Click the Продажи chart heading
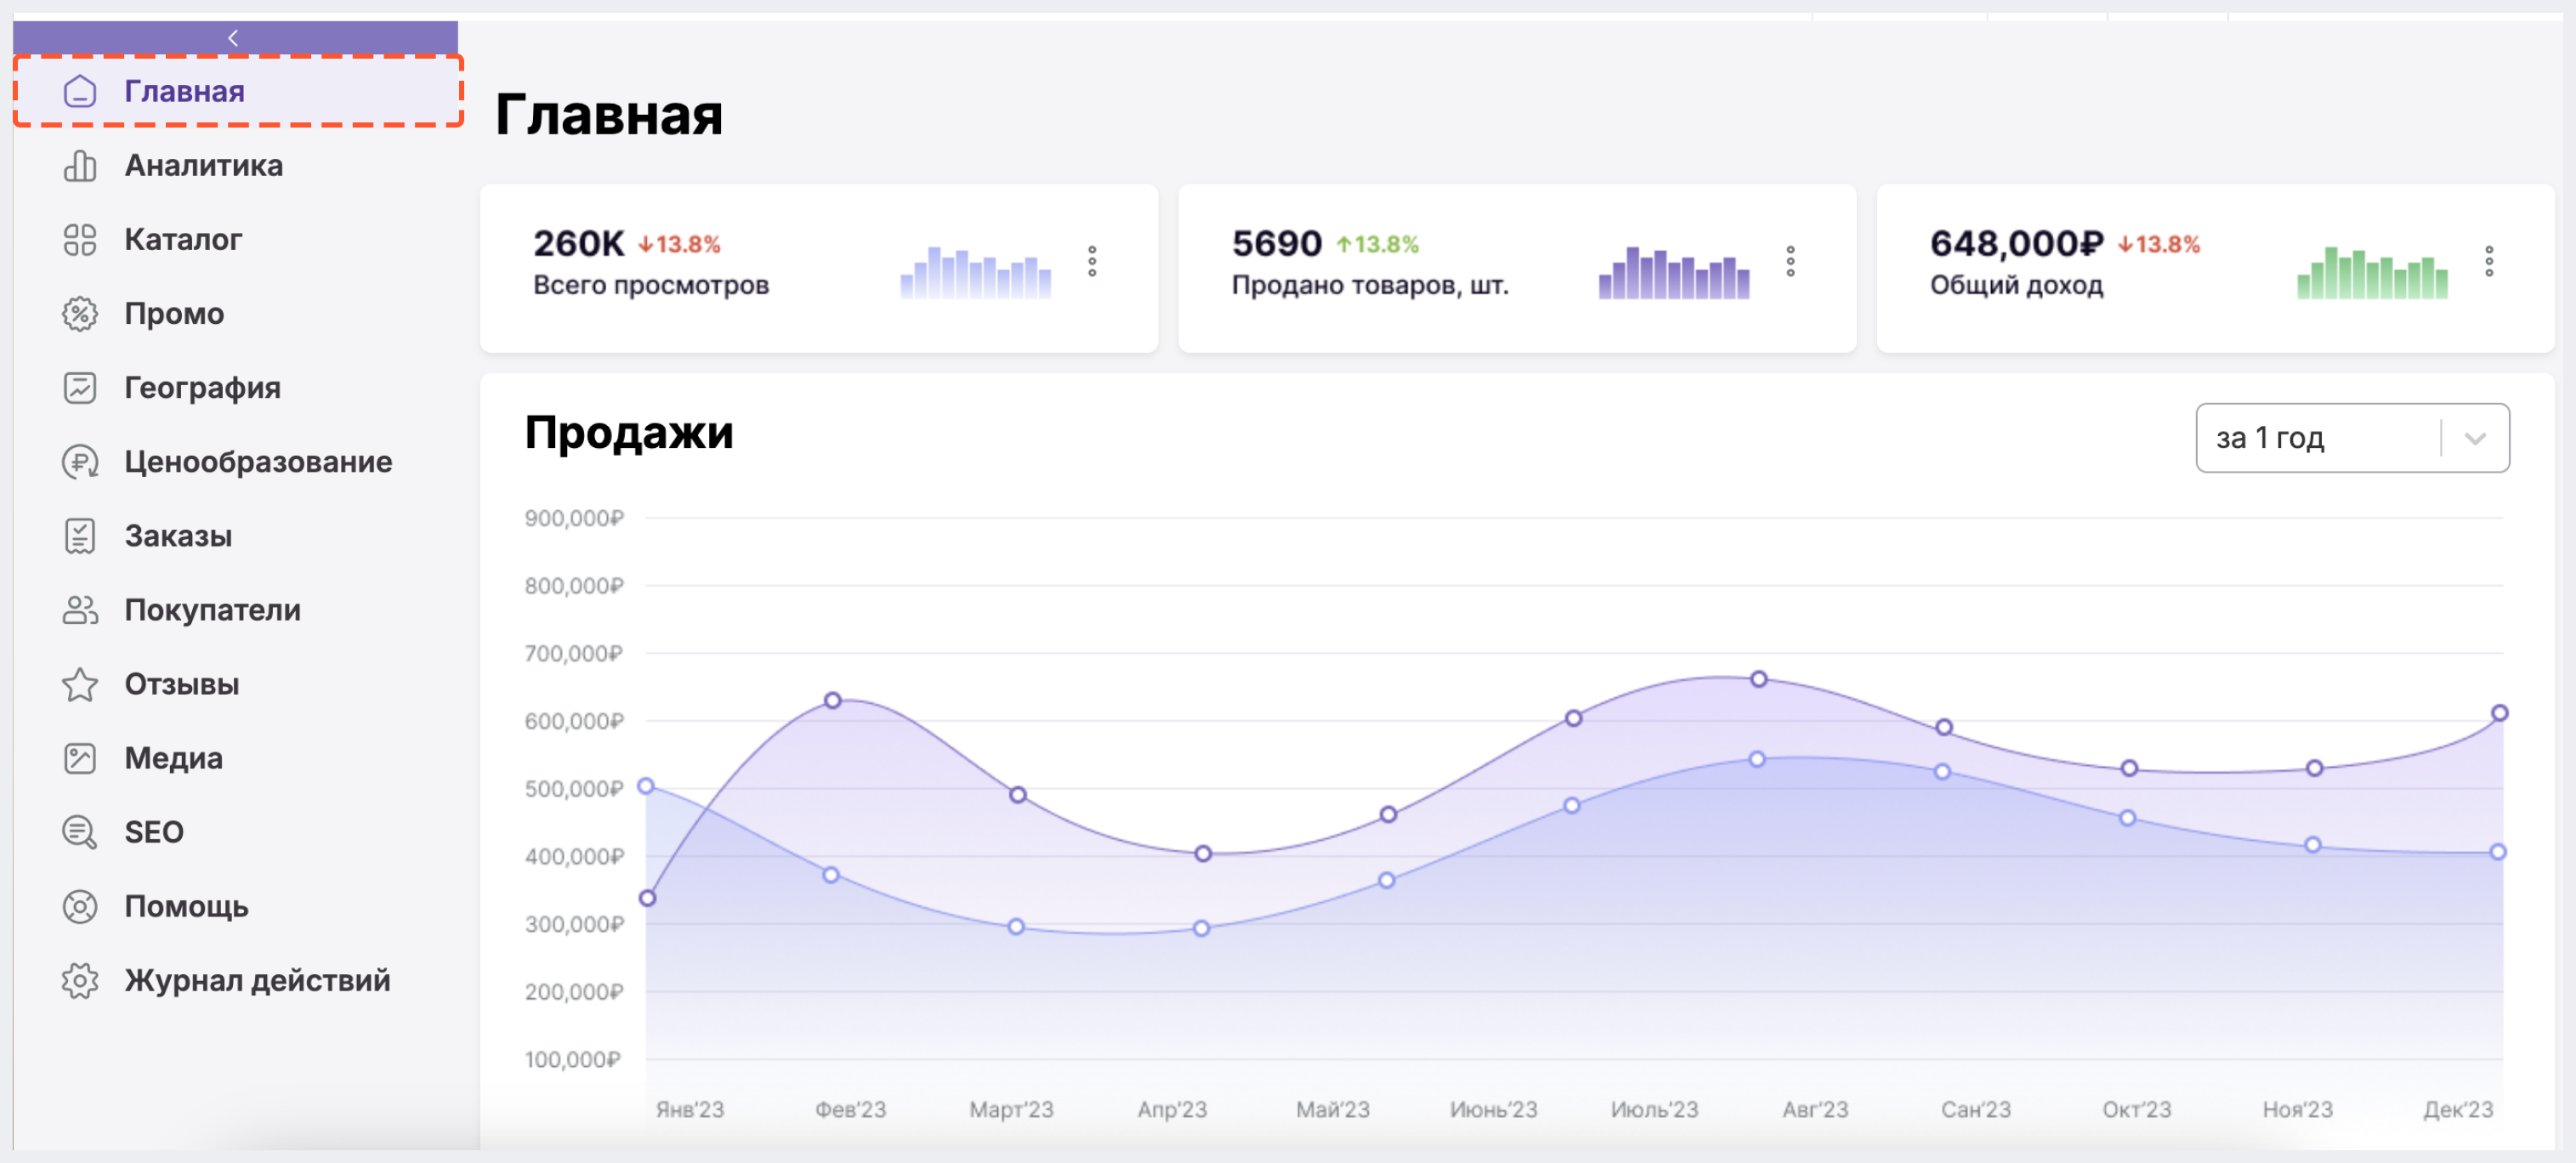The height and width of the screenshot is (1163, 2576). tap(629, 432)
